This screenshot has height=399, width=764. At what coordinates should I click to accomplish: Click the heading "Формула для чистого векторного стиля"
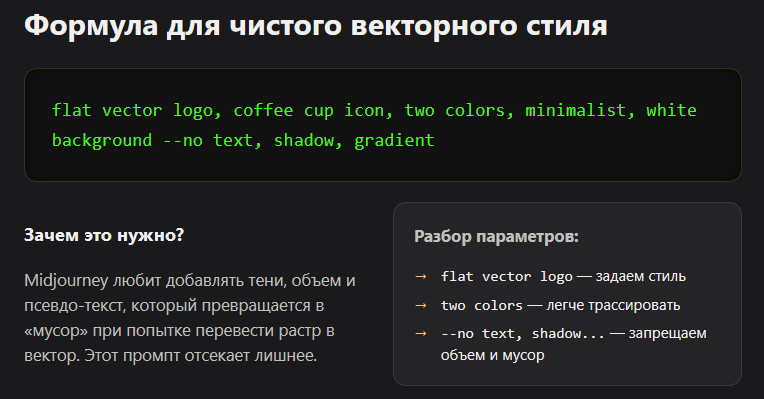[316, 26]
